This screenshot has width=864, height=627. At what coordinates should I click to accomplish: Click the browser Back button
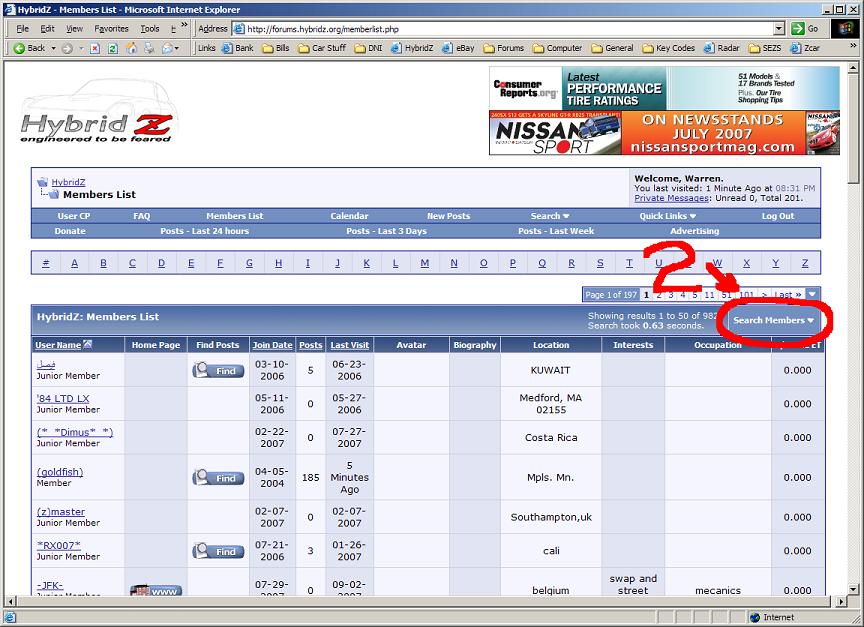click(29, 48)
